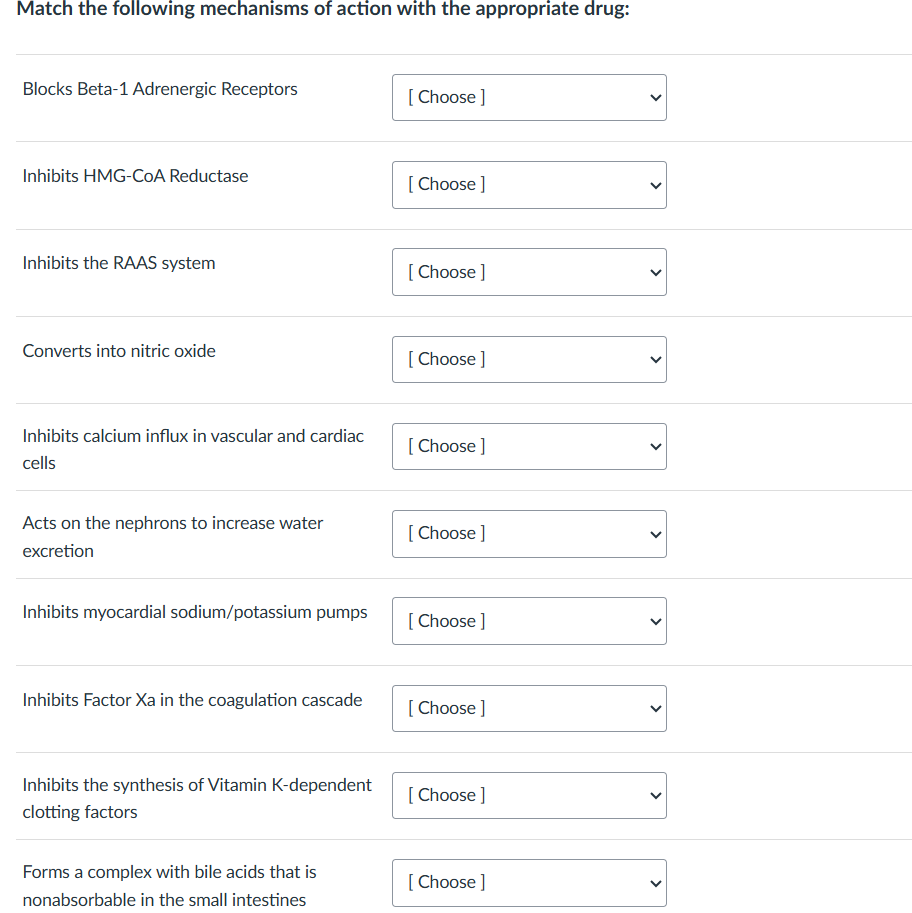Click the chevron on the nitric oxide dropdown

click(x=655, y=359)
